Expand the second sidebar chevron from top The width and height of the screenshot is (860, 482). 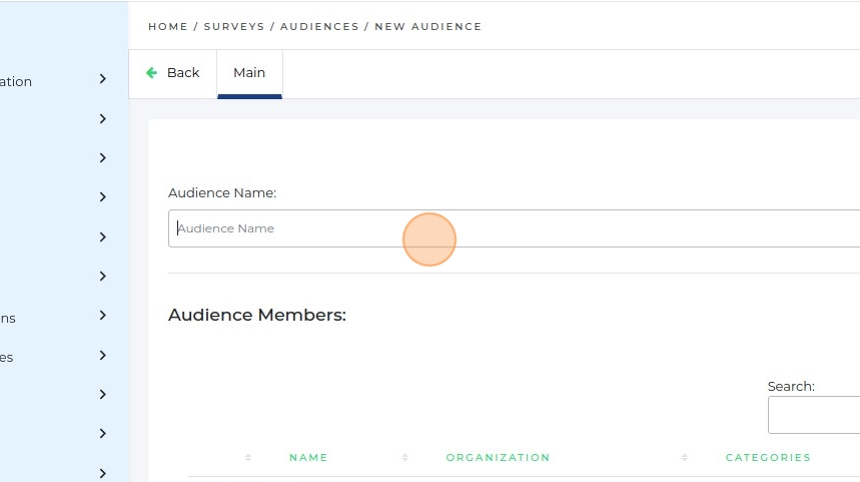(x=103, y=119)
